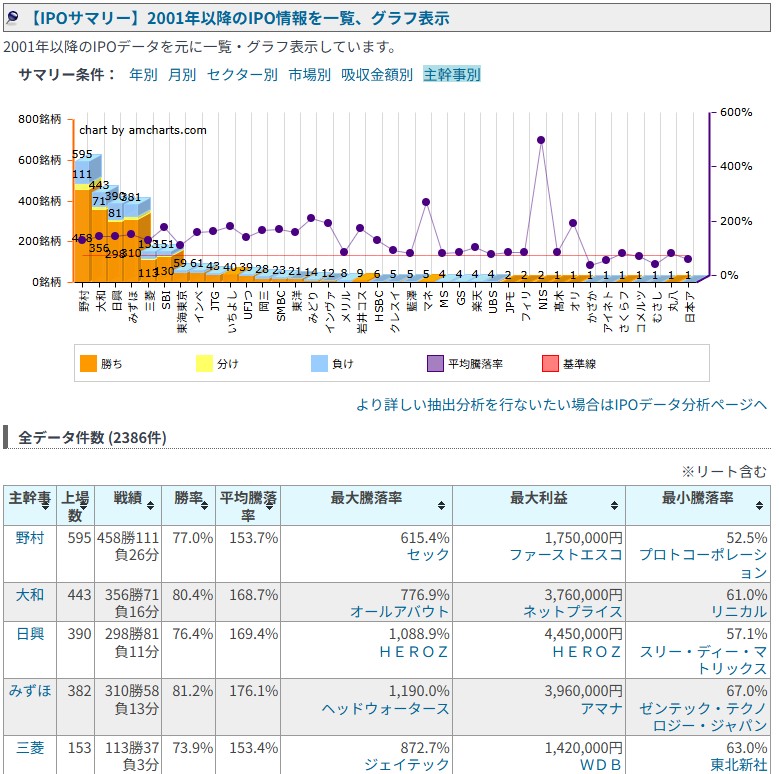The height and width of the screenshot is (774, 779).
Task: Toggle the 基準線 red legend entry
Action: pyautogui.click(x=550, y=364)
